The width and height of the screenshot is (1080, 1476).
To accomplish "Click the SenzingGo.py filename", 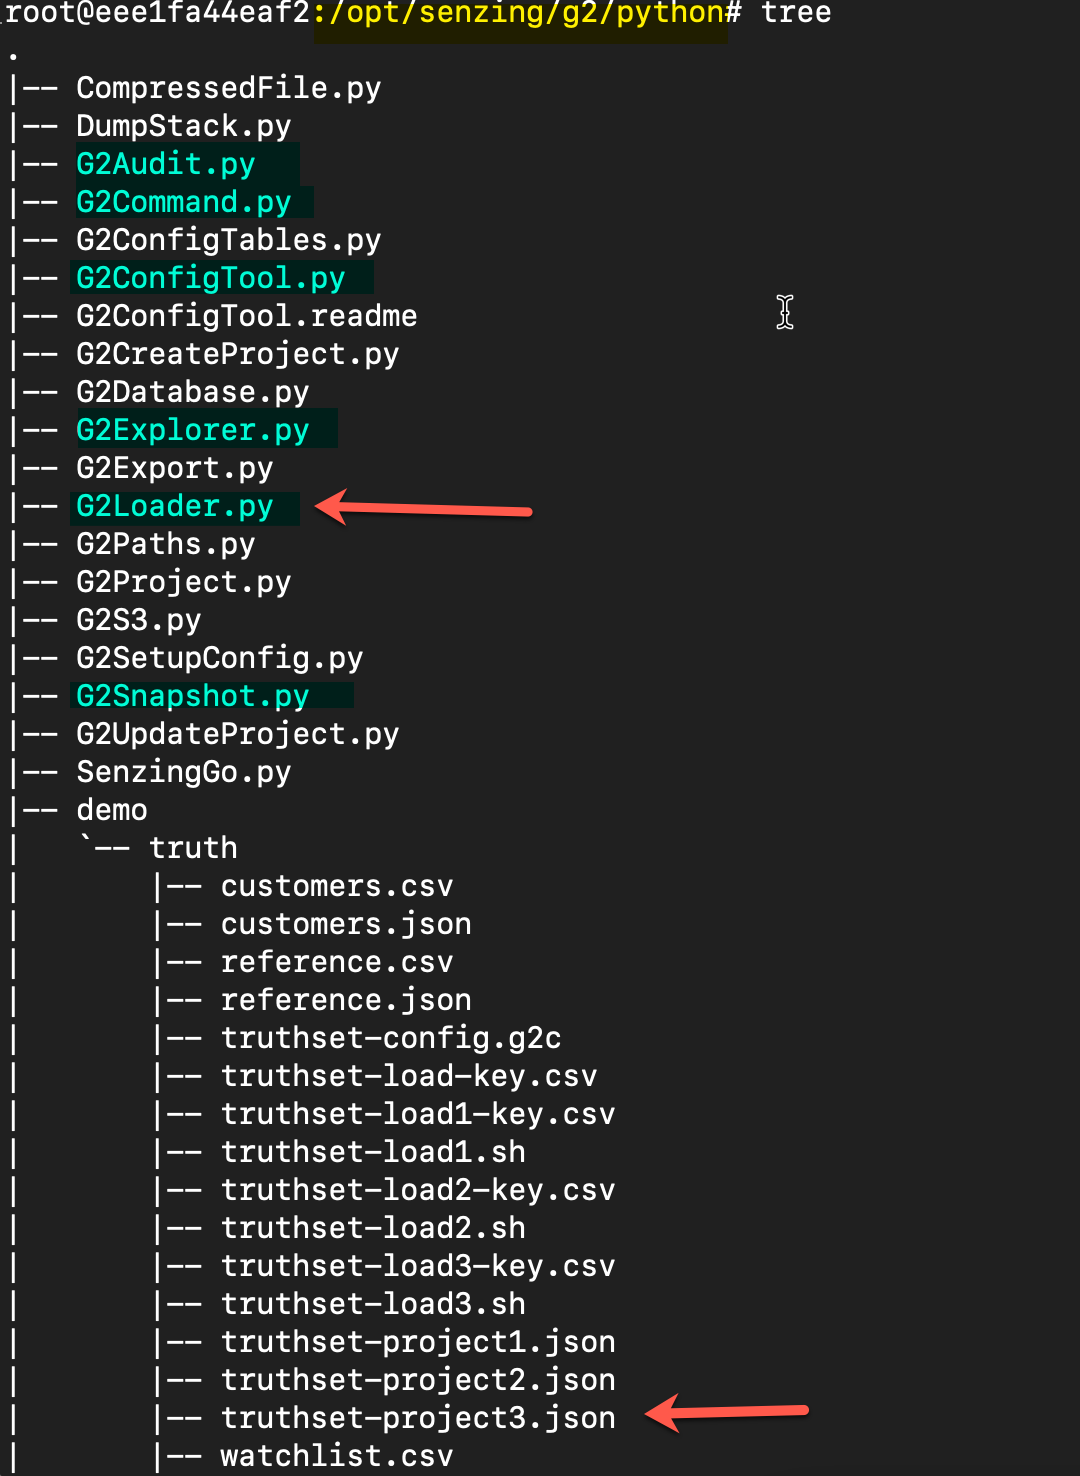I will tap(183, 772).
